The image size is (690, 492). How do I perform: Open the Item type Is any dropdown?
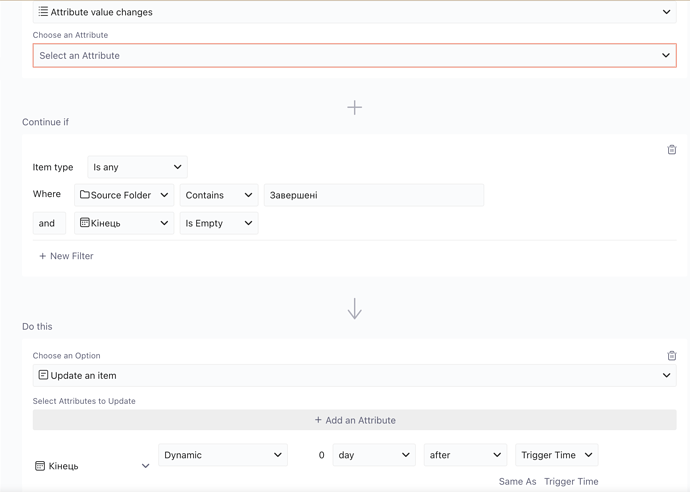pos(137,167)
